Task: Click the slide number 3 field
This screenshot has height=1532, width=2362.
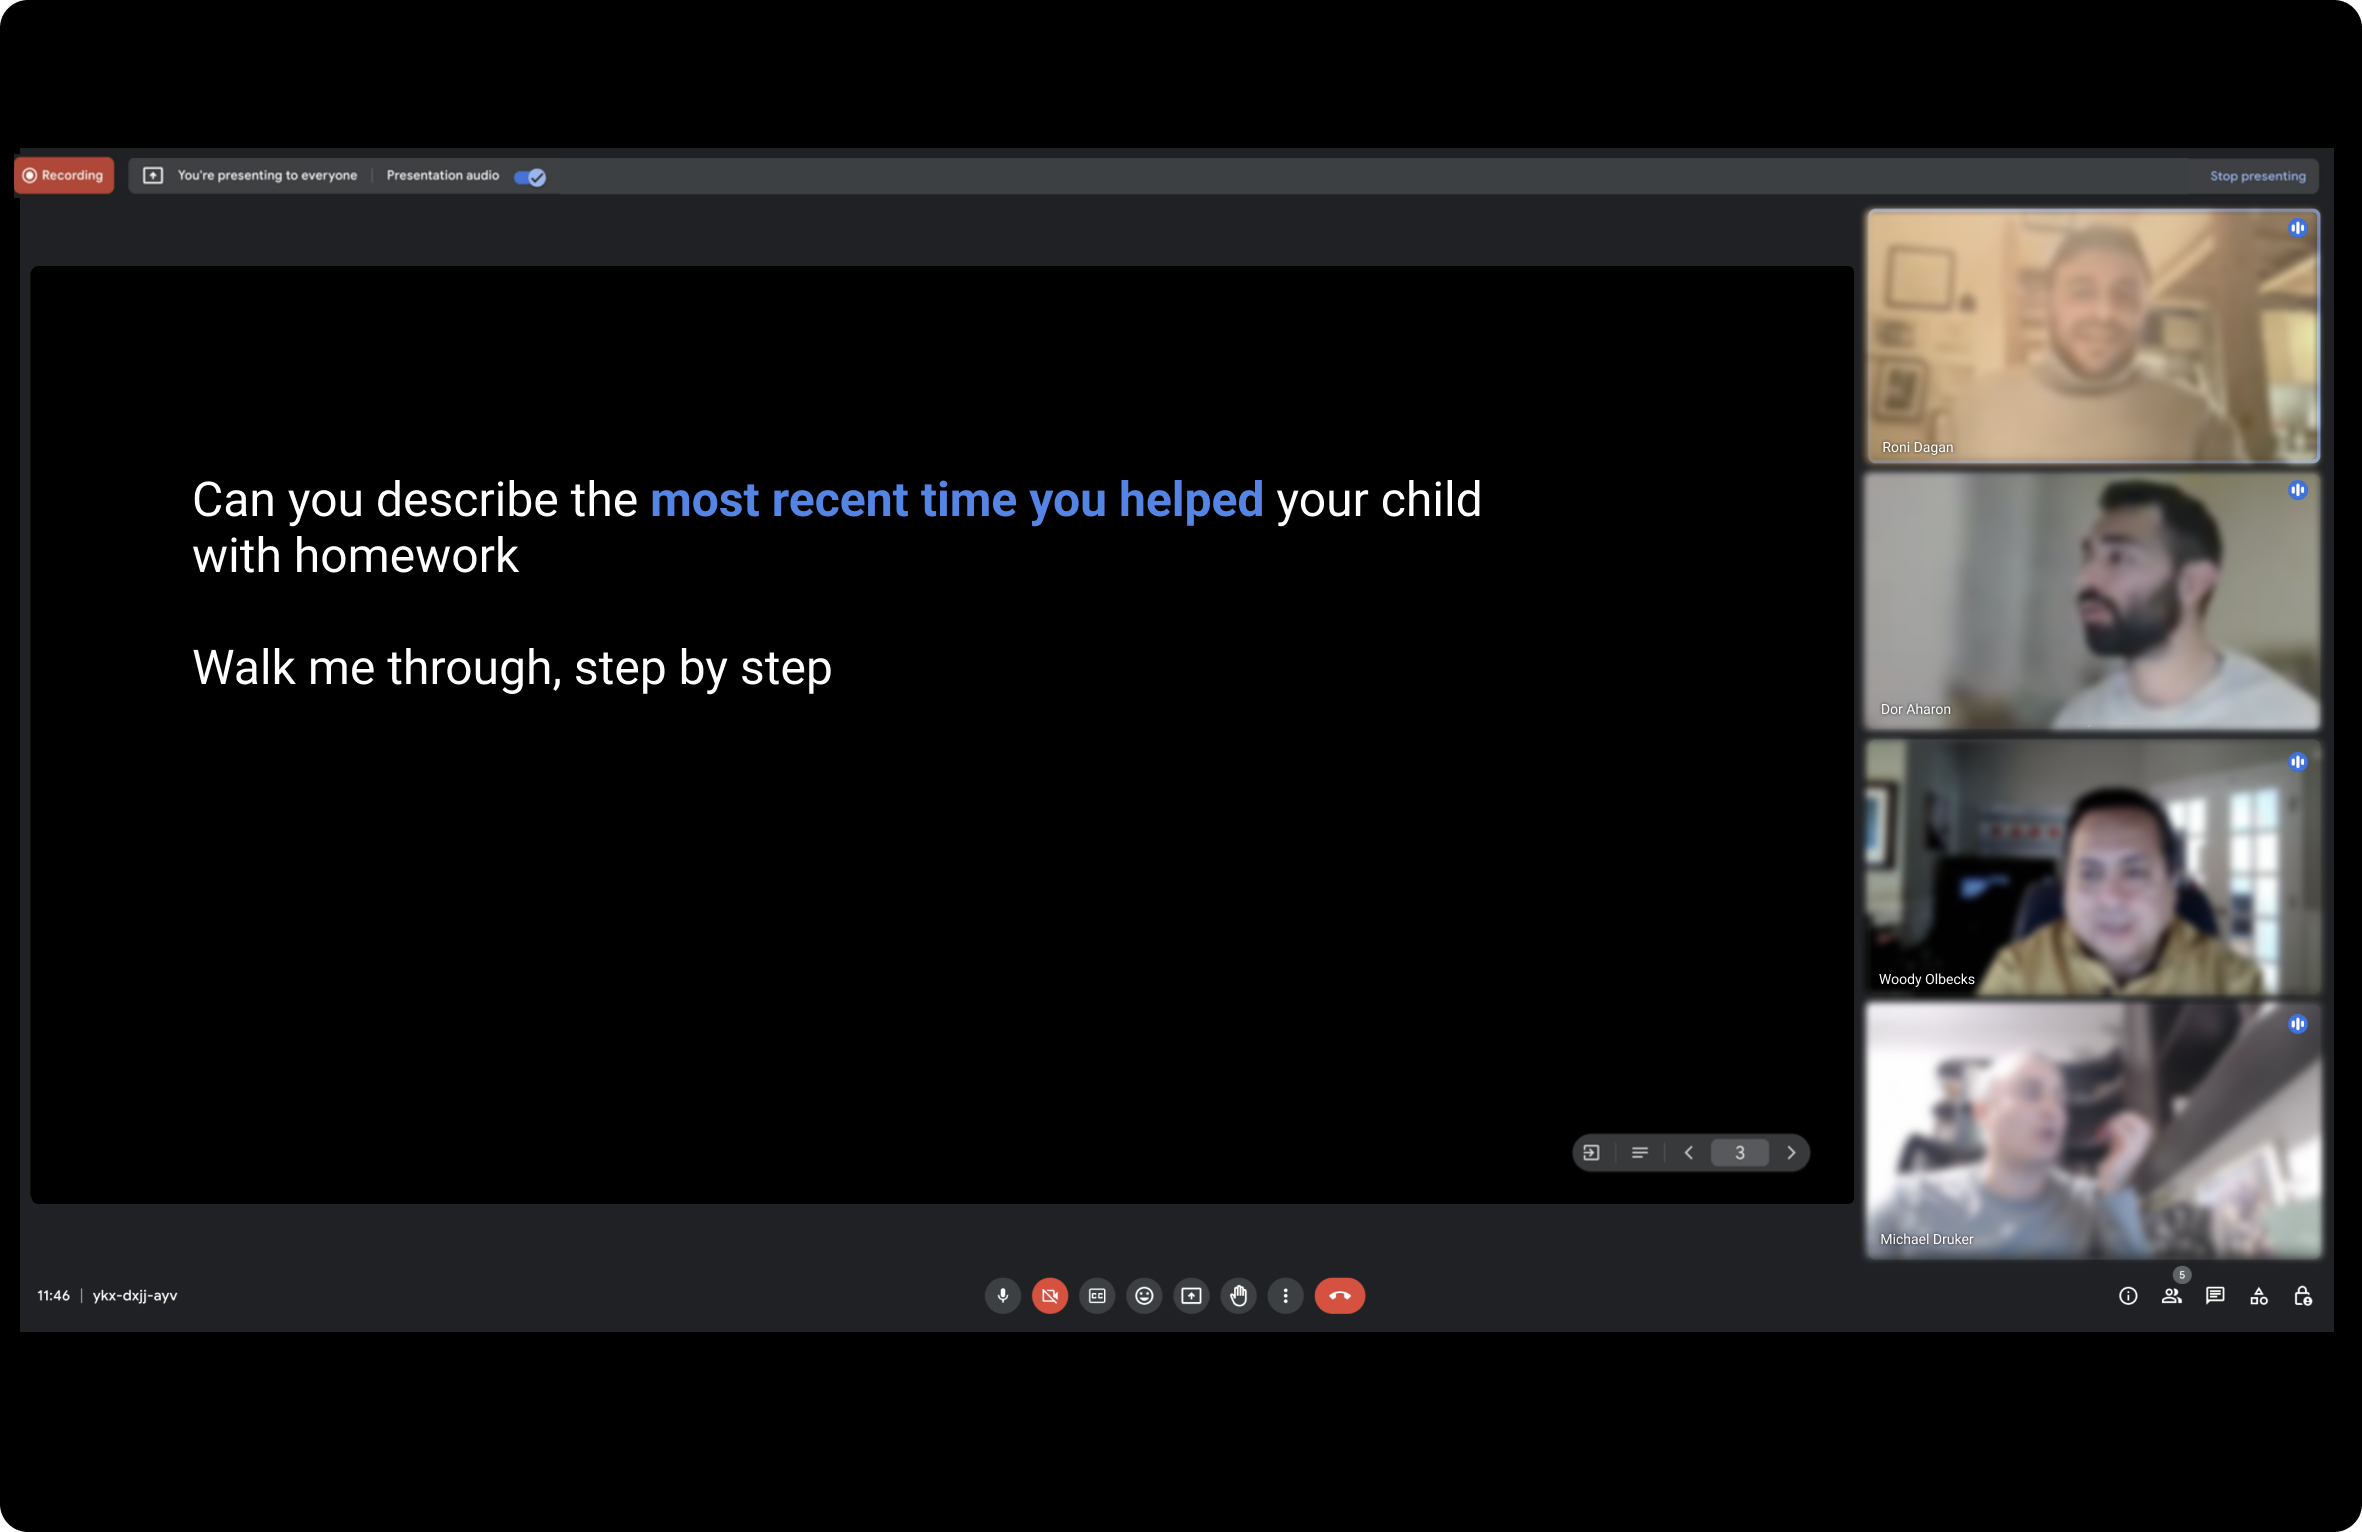Action: [1739, 1153]
